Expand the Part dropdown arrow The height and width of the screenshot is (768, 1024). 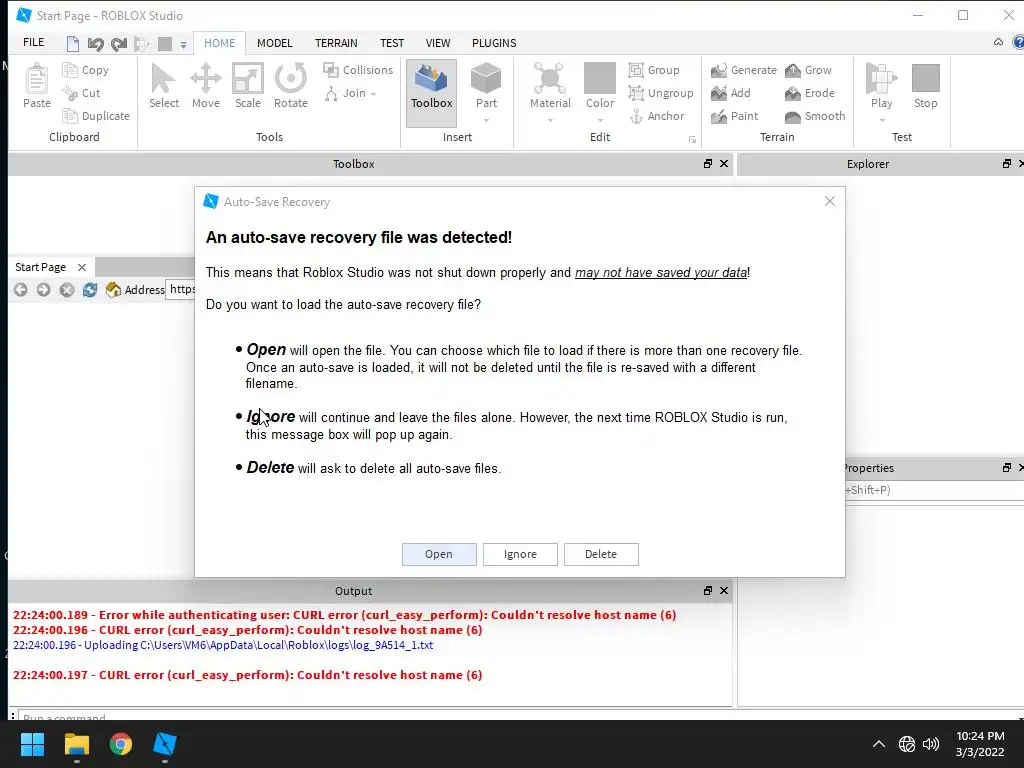[487, 120]
